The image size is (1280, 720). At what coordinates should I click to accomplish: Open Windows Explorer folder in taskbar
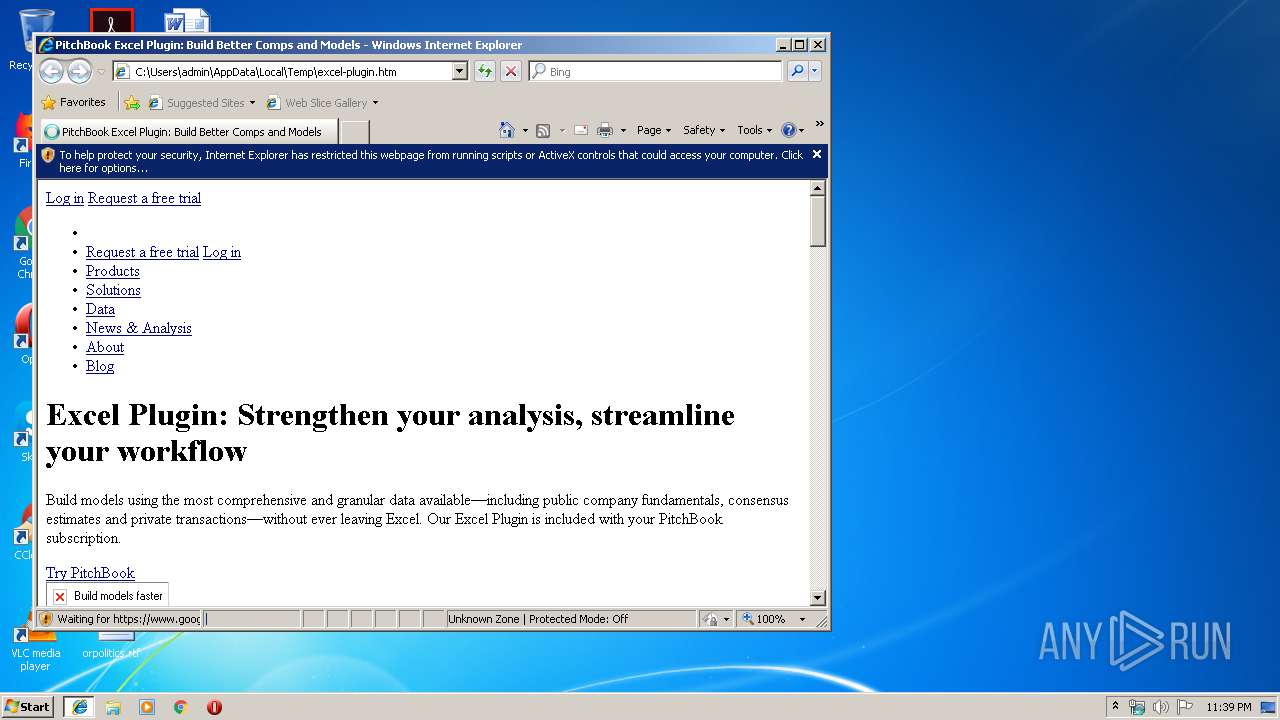(113, 707)
